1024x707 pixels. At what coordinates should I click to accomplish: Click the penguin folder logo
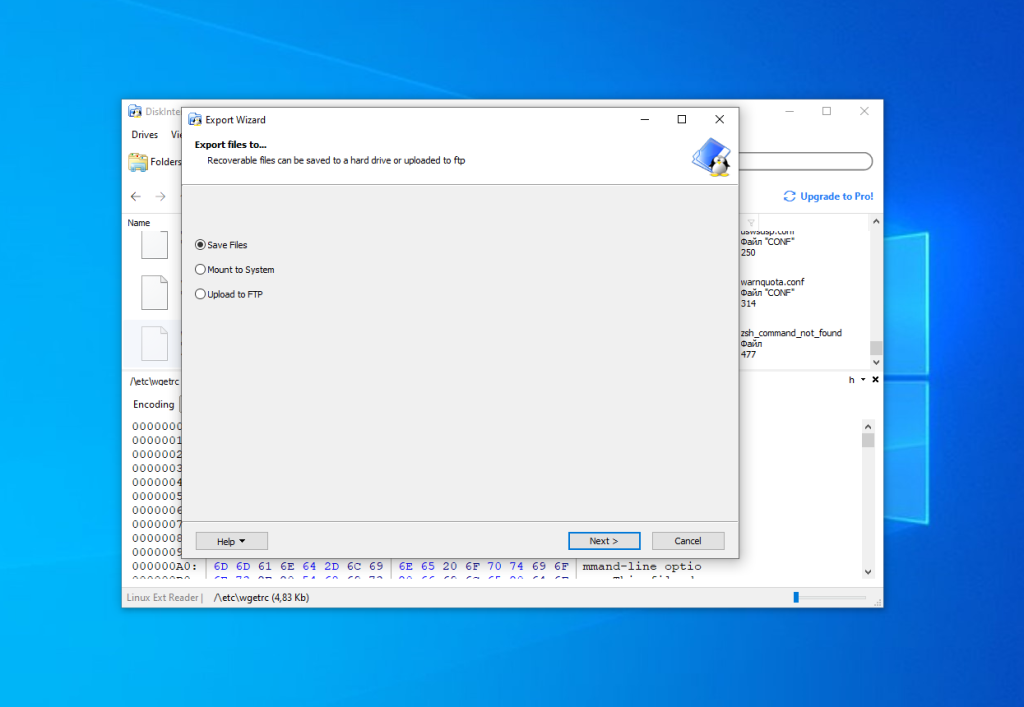coord(711,157)
